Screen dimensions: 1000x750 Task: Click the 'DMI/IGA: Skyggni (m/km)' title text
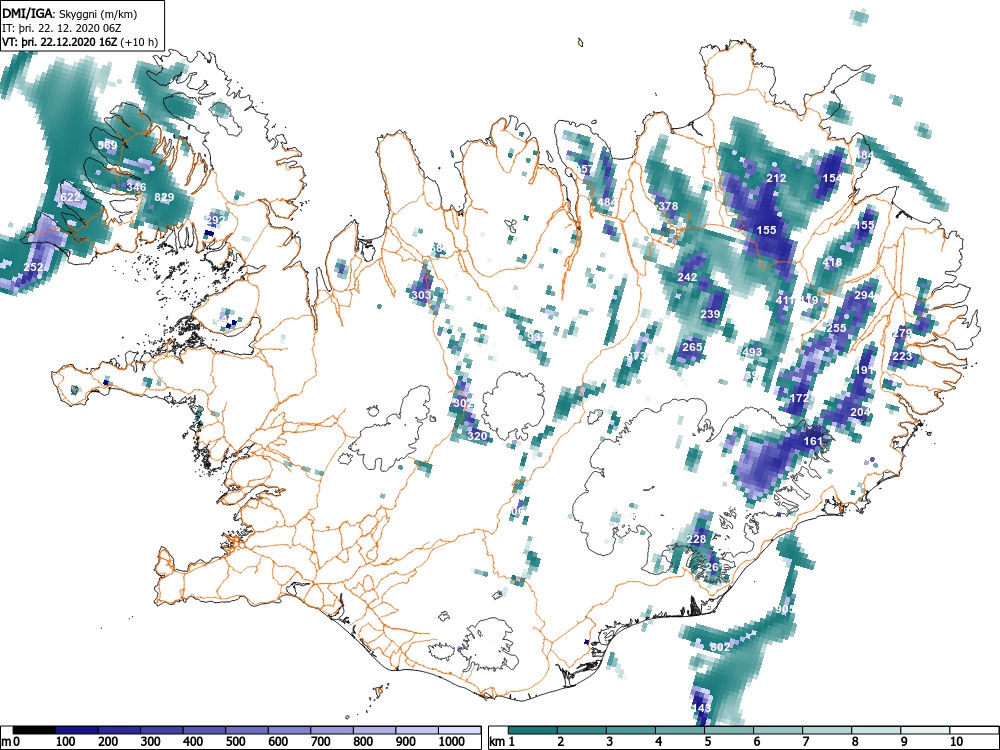click(x=70, y=13)
